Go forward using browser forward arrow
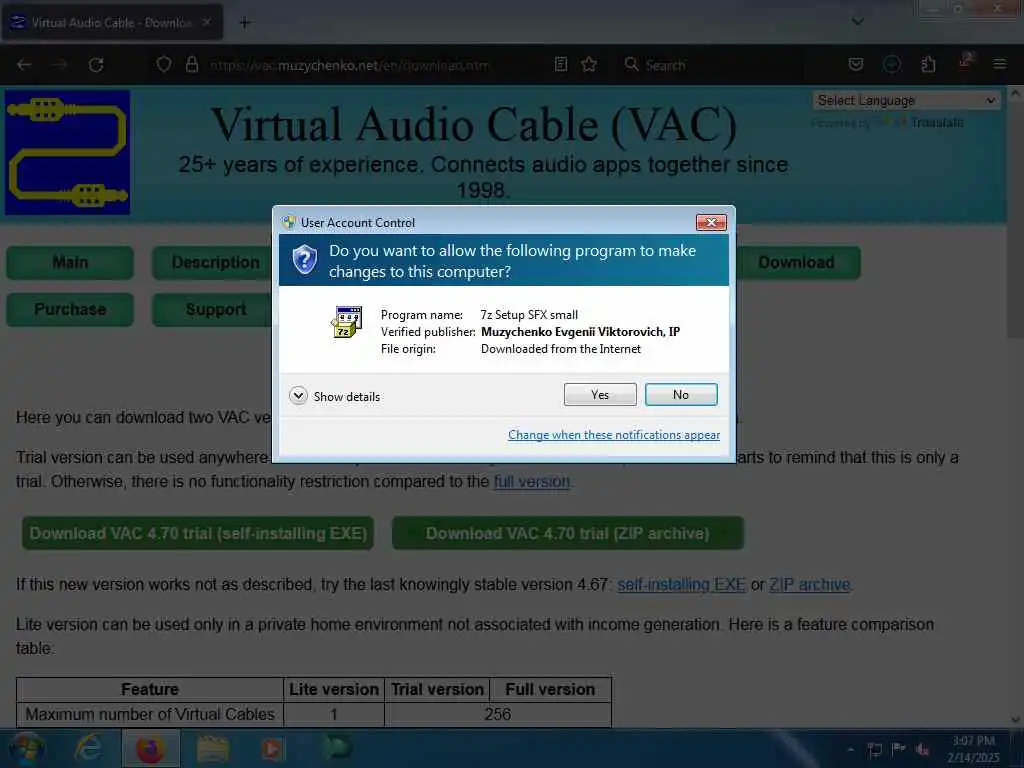1024x768 pixels. (60, 65)
